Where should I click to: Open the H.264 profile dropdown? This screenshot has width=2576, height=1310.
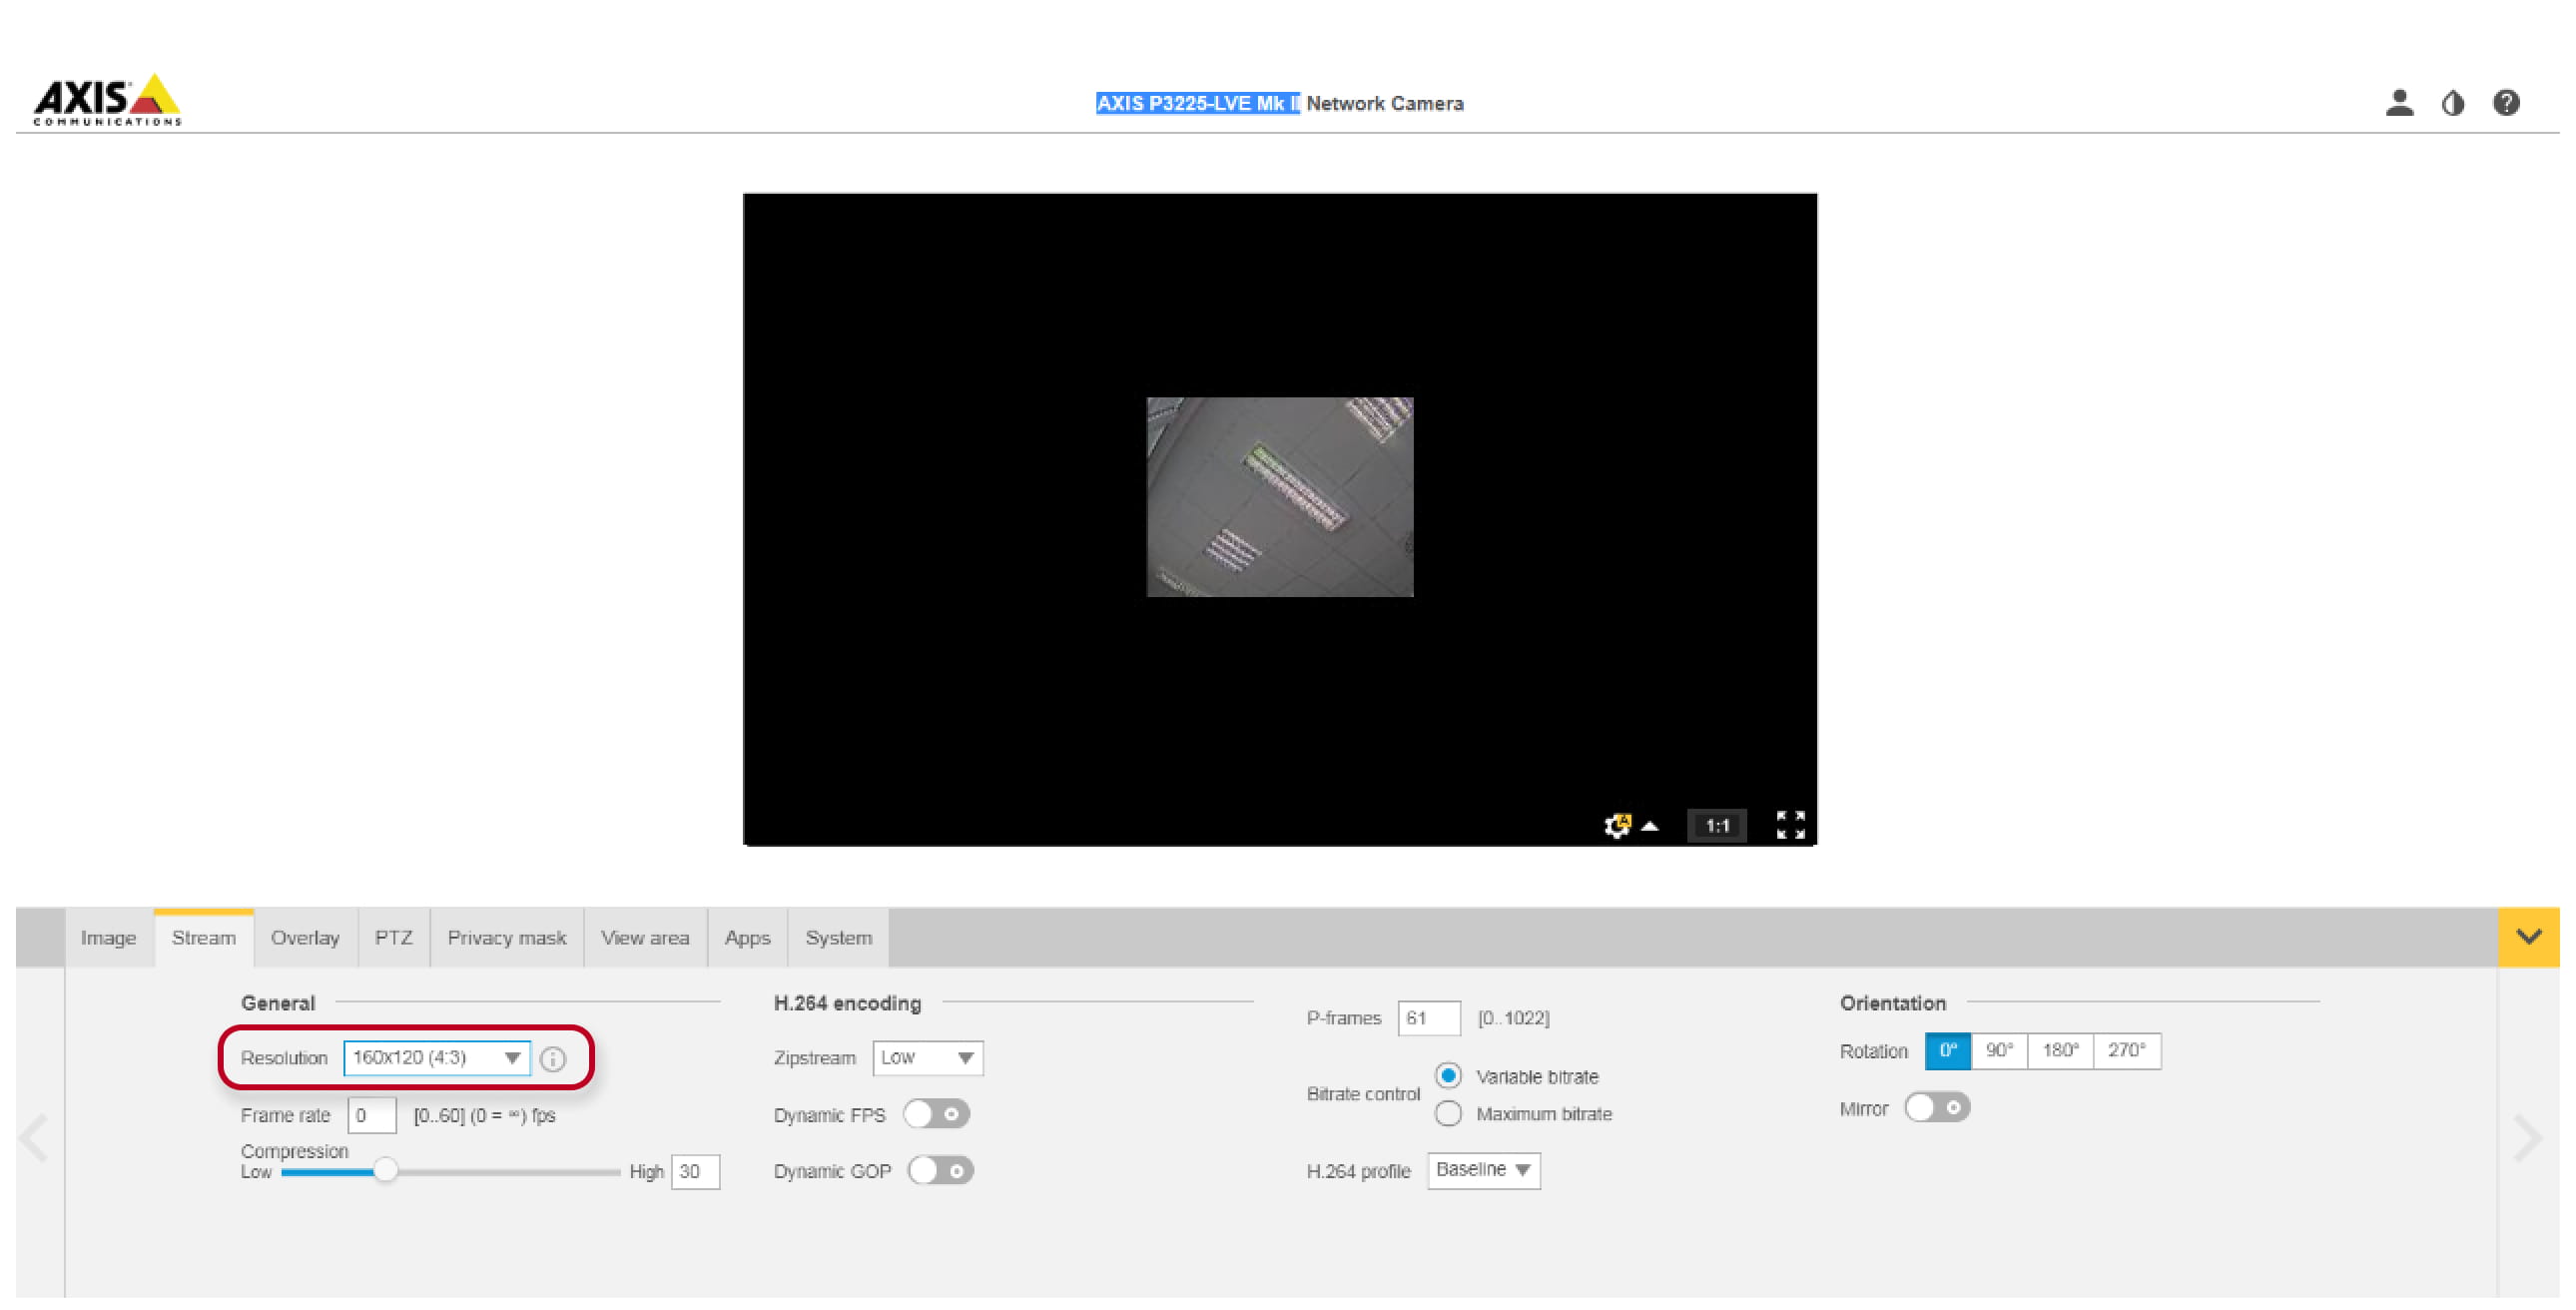tap(1484, 1170)
